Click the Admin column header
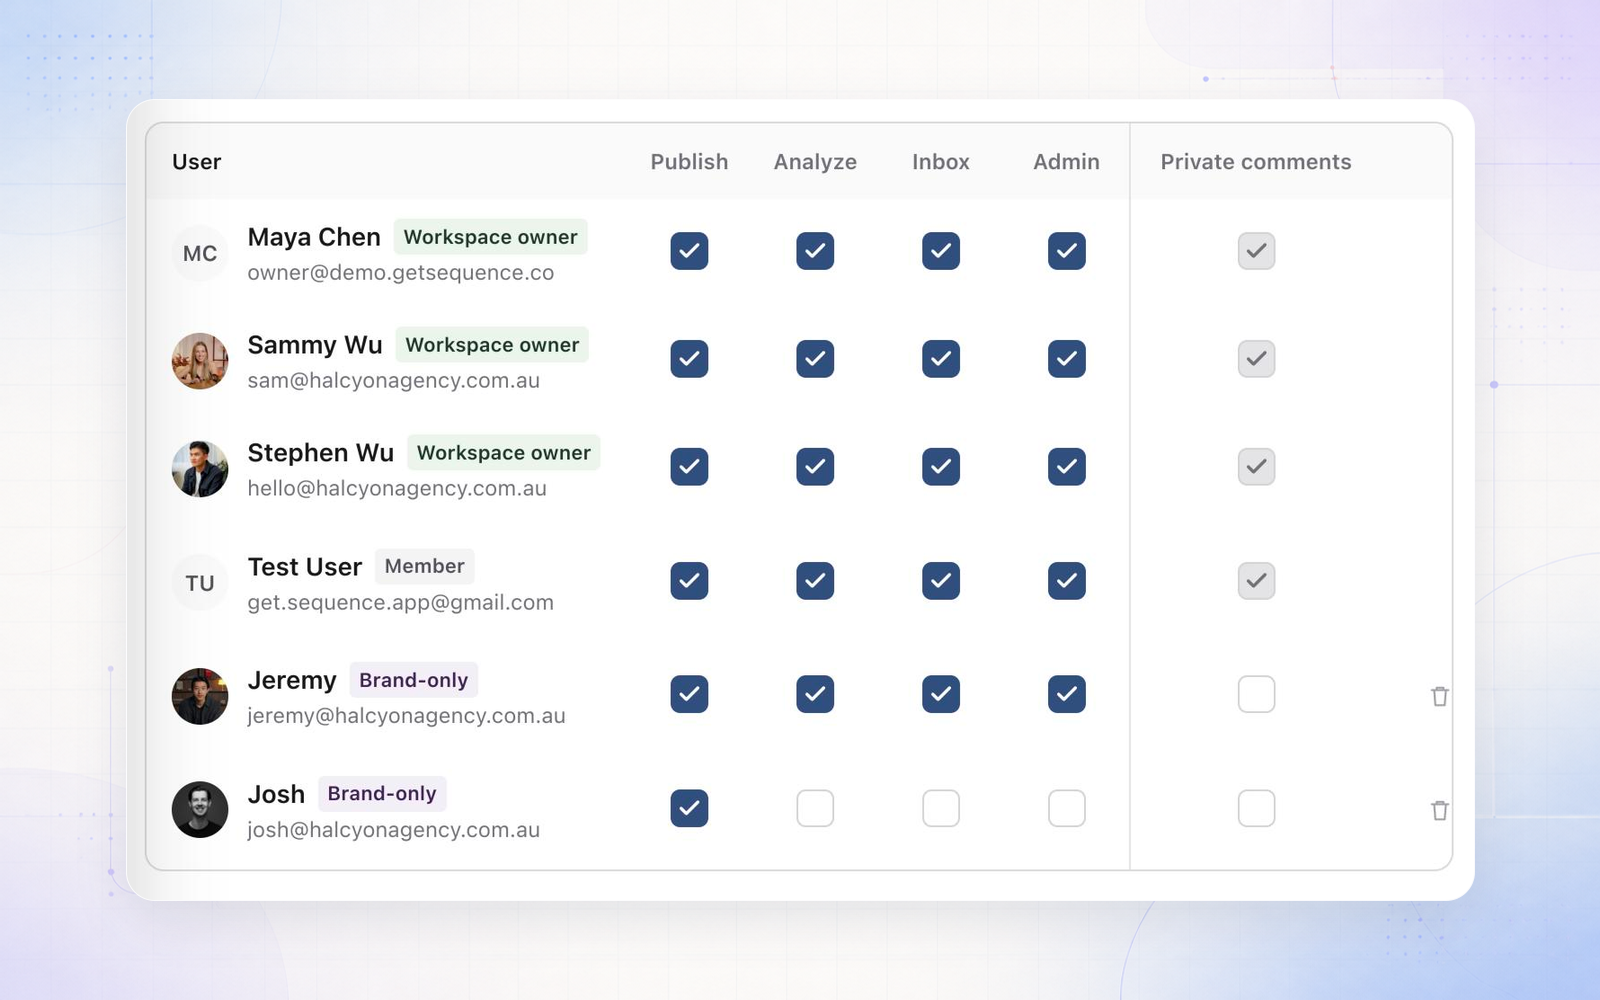This screenshot has width=1600, height=1000. (x=1066, y=162)
